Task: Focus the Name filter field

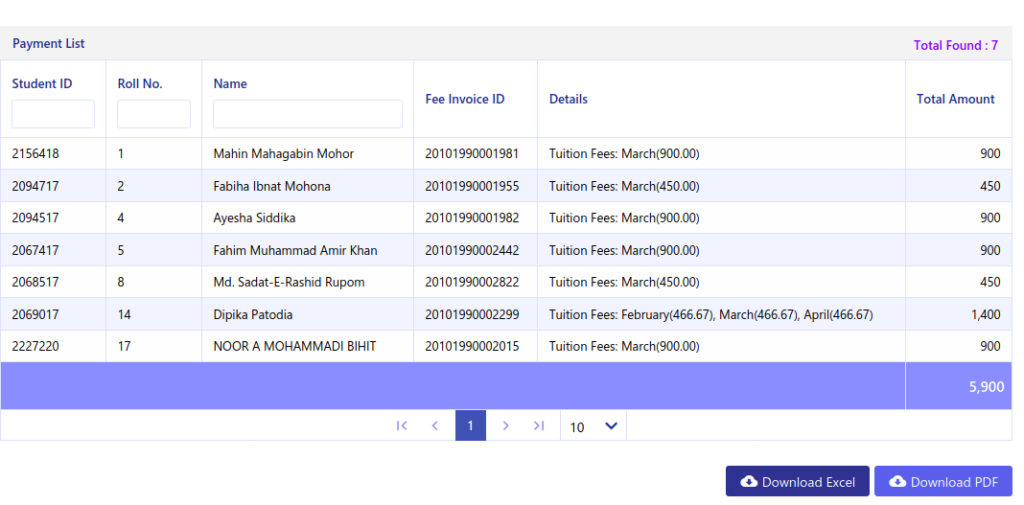Action: pos(308,114)
